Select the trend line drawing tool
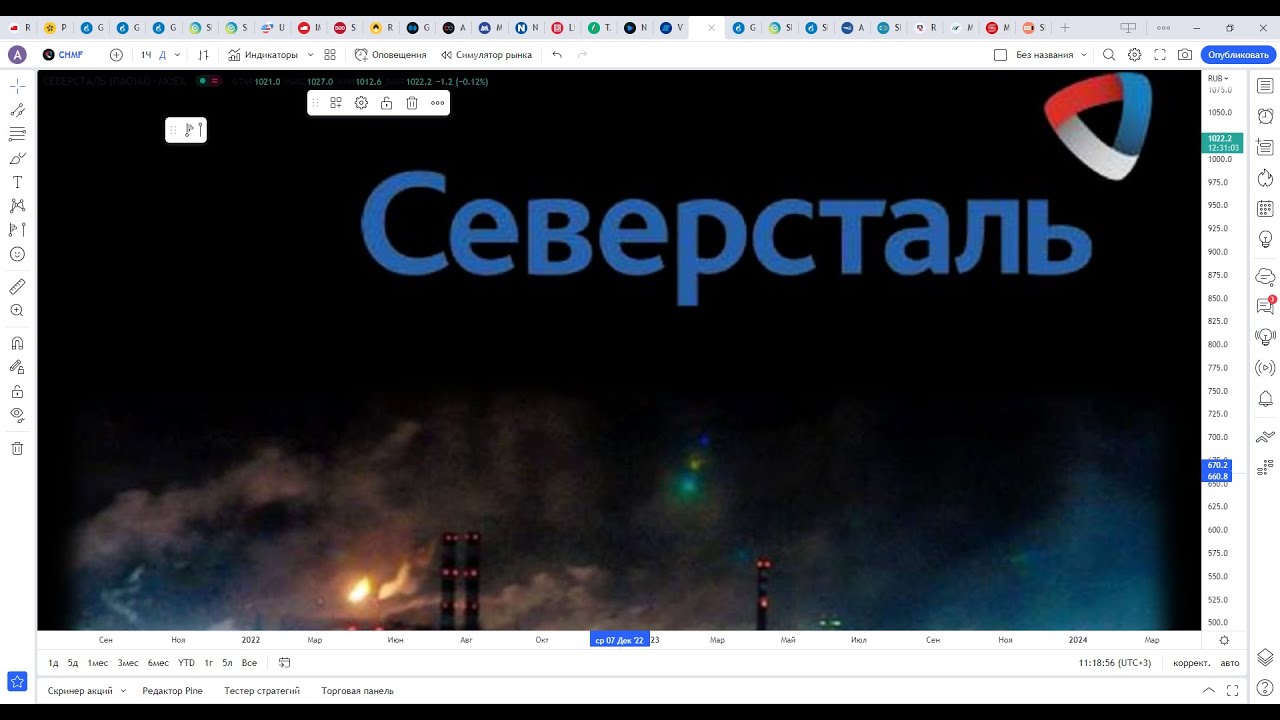The image size is (1280, 720). (x=17, y=110)
